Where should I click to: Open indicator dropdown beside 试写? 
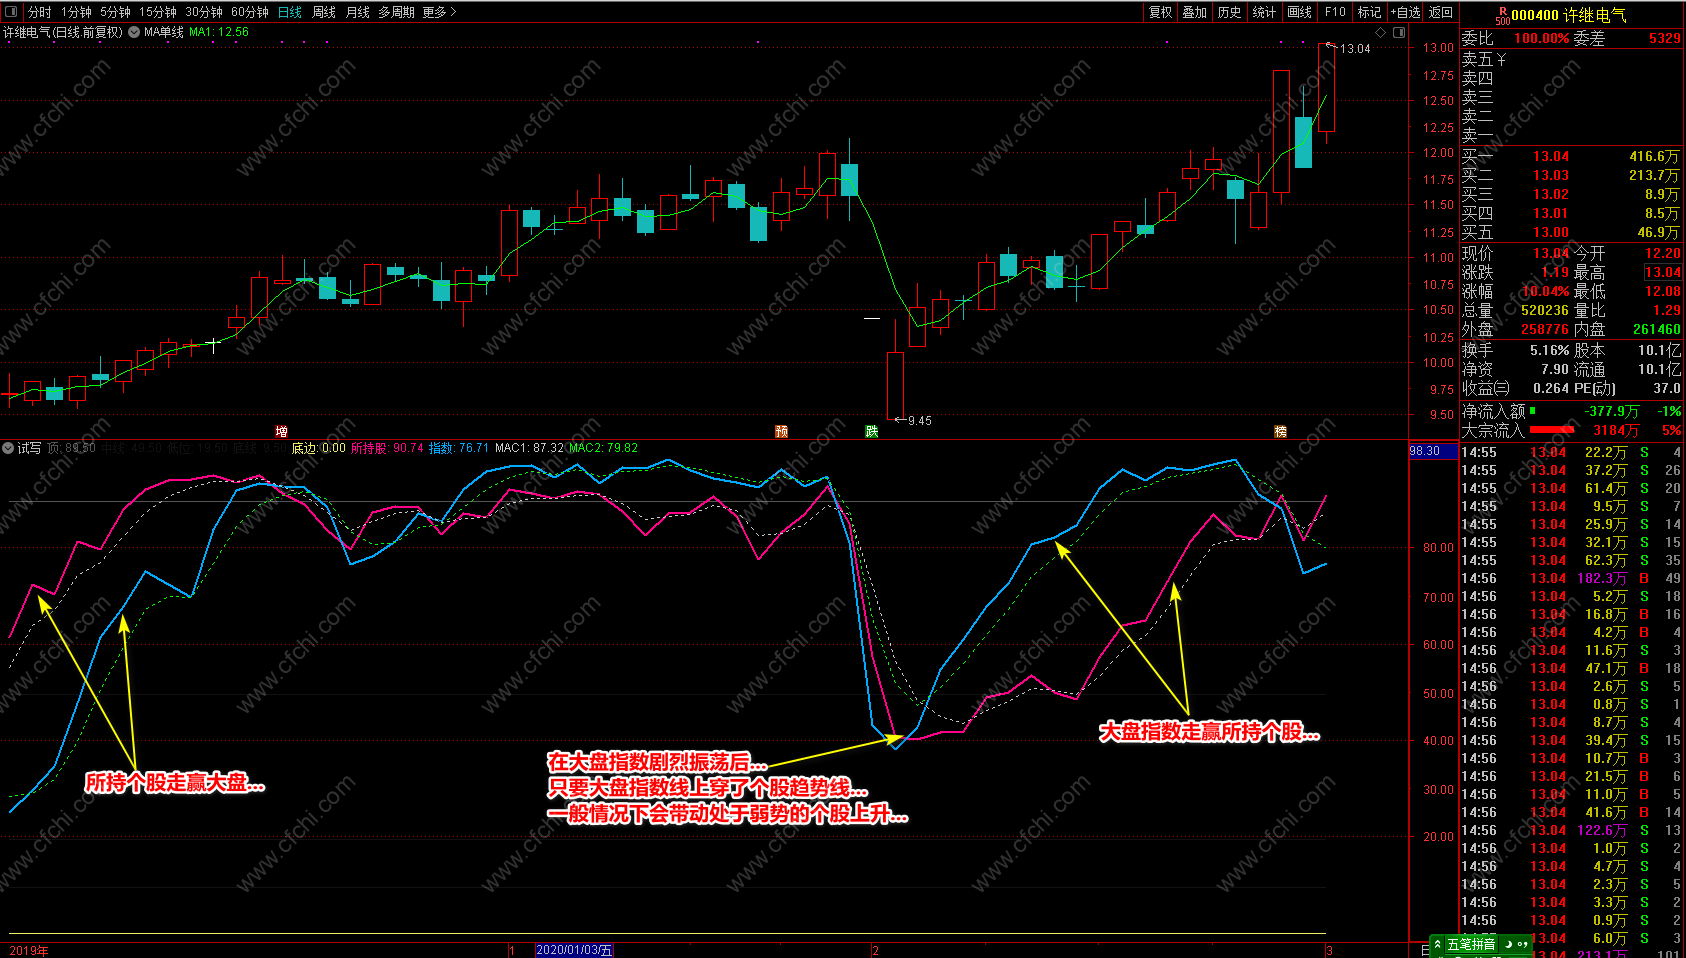pos(8,448)
